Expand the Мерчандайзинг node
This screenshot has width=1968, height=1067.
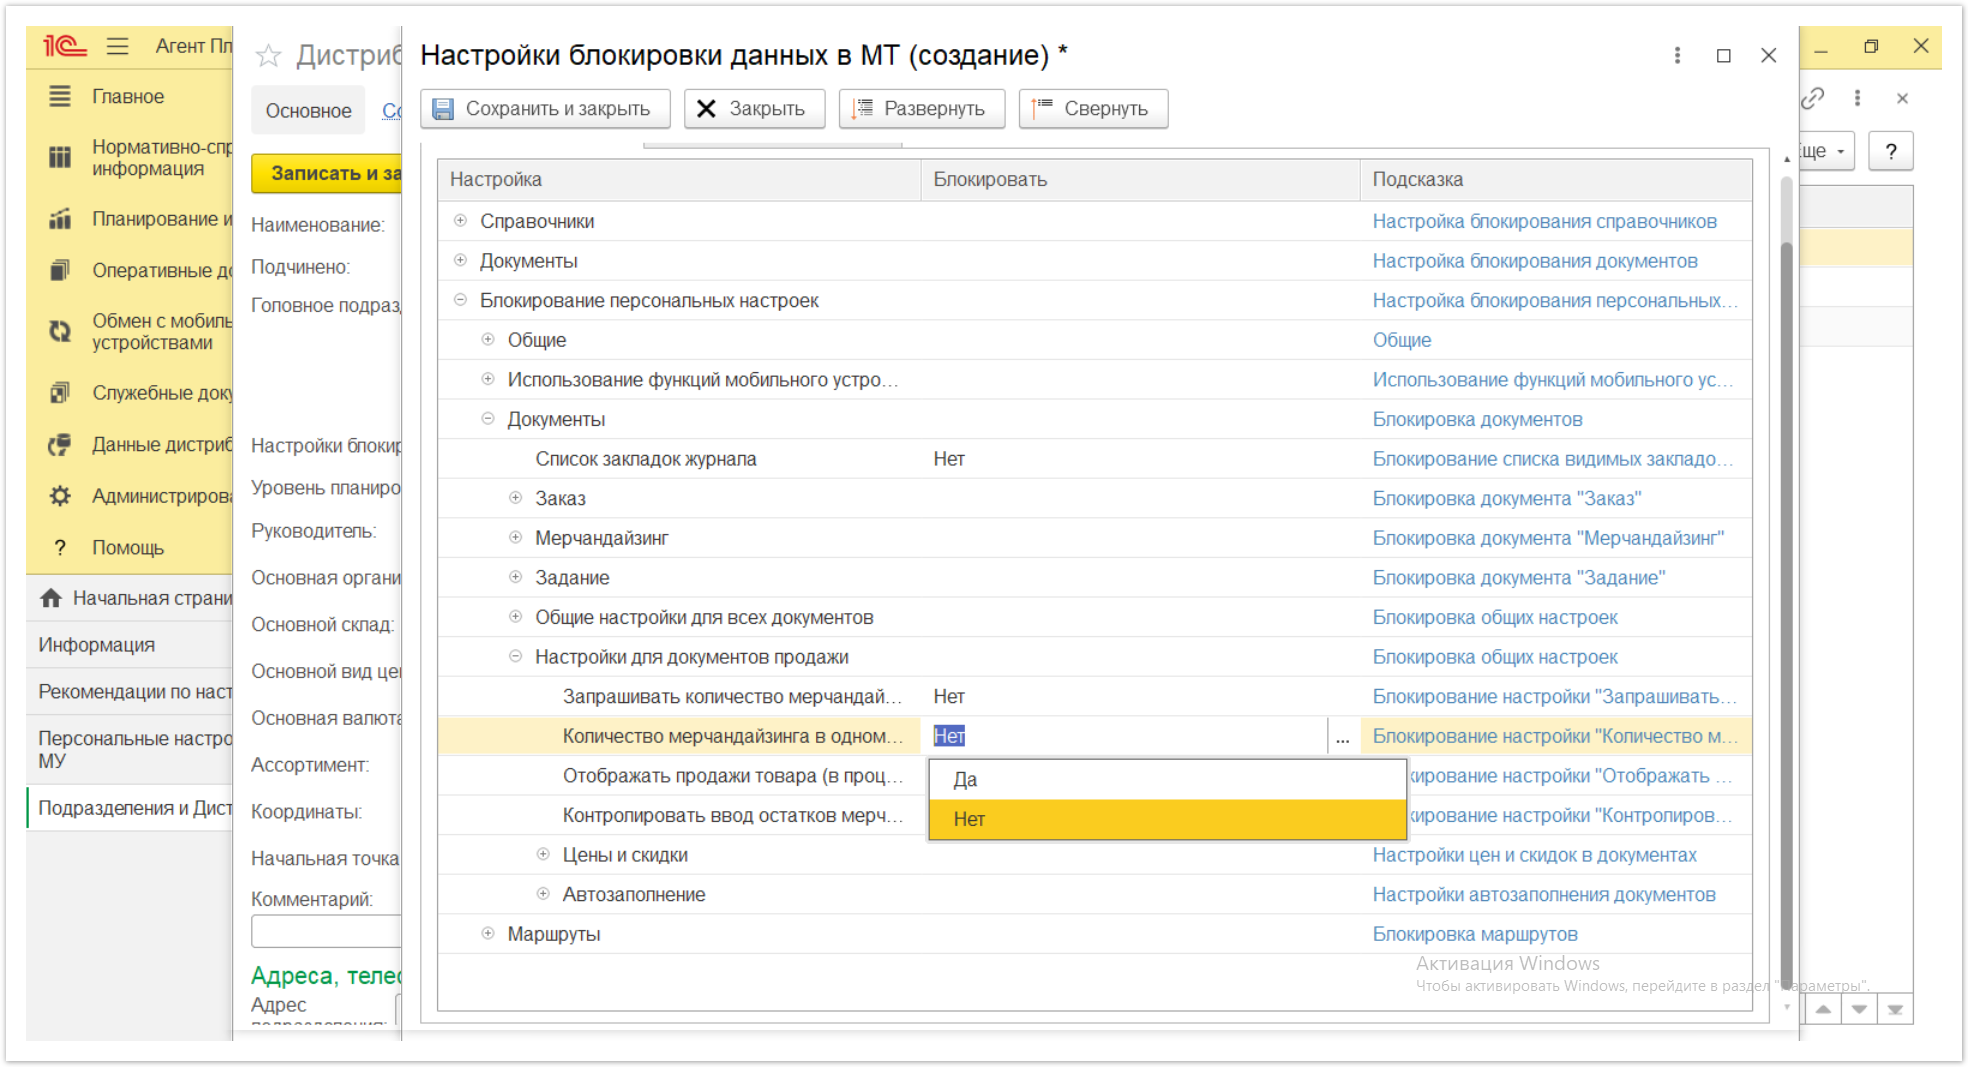point(516,537)
